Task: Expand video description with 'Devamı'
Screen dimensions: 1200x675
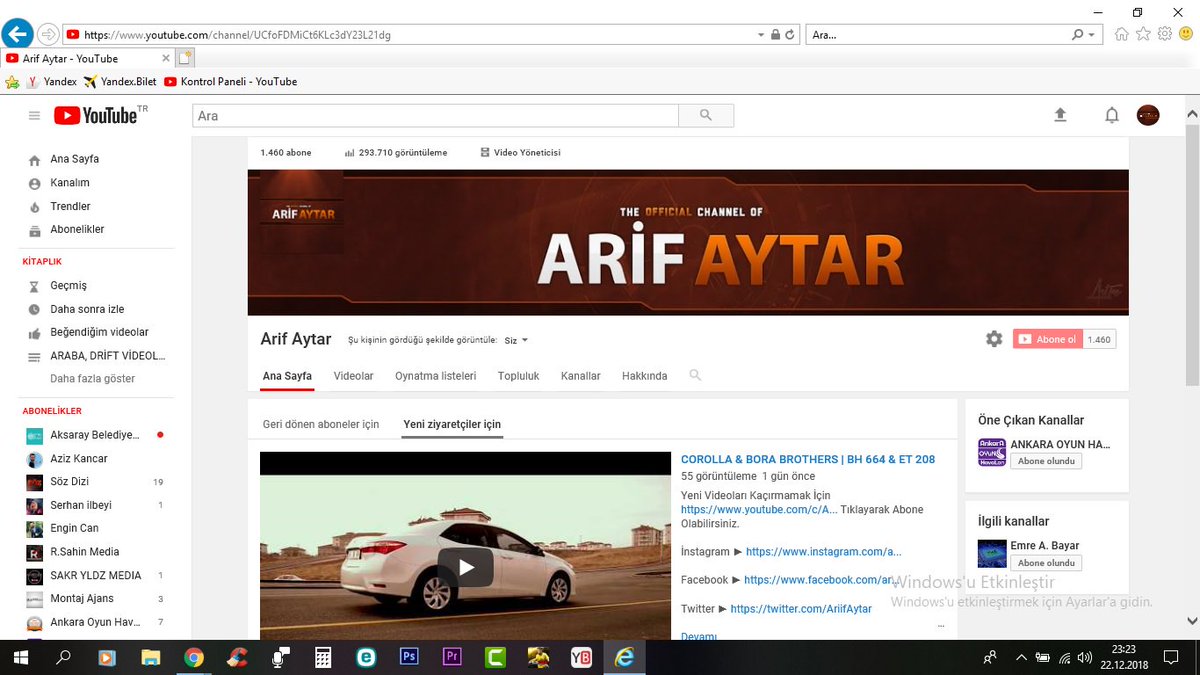Action: point(699,636)
